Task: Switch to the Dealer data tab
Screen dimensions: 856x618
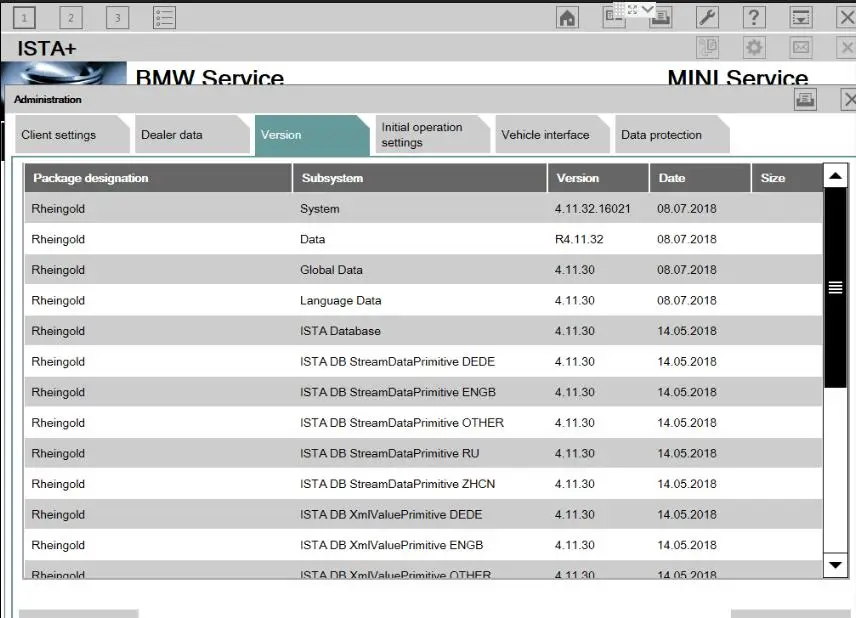Action: (x=192, y=135)
